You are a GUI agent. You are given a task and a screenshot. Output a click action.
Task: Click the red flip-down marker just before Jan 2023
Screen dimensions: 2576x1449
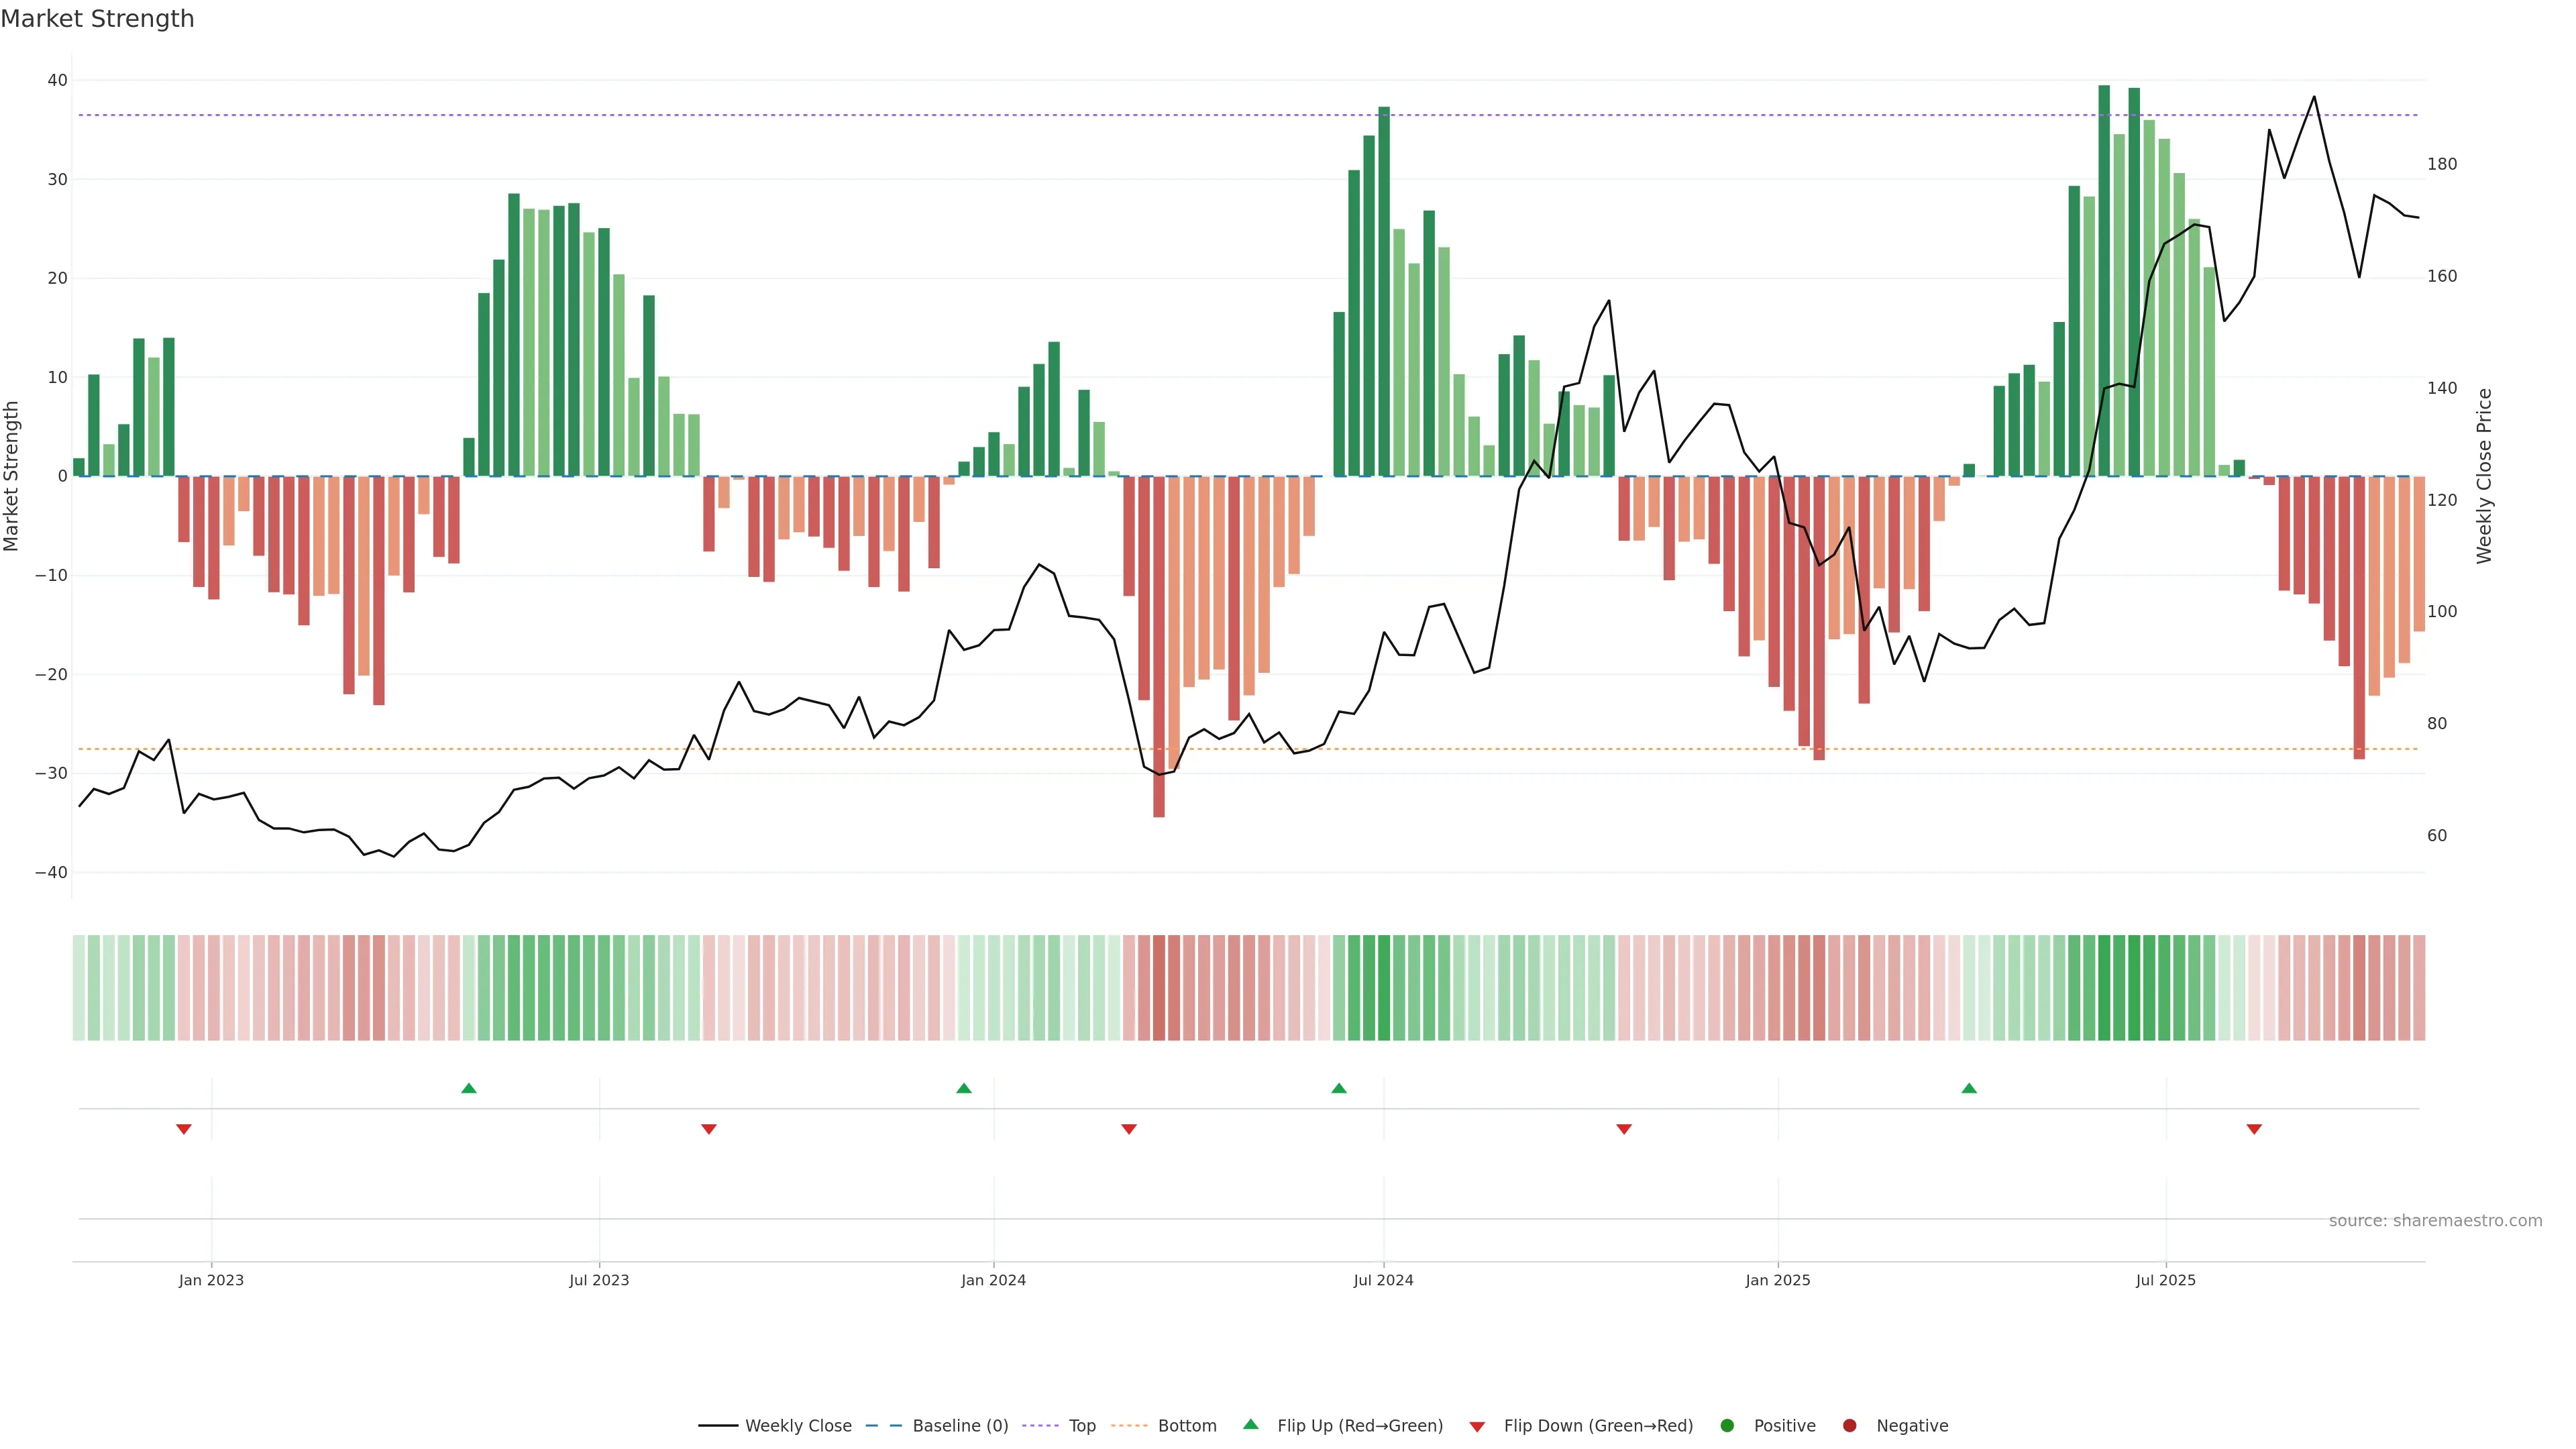click(184, 1129)
